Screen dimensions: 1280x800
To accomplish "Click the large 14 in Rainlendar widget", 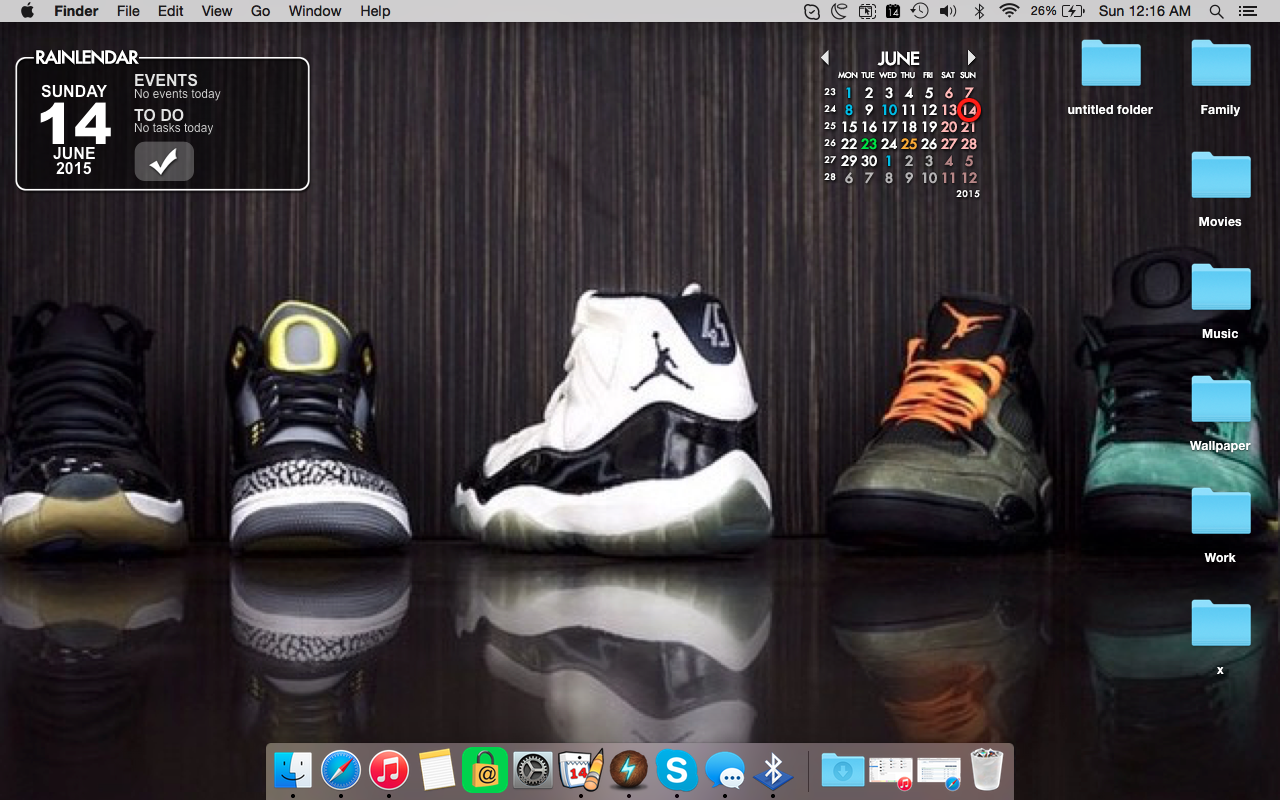I will (75, 124).
